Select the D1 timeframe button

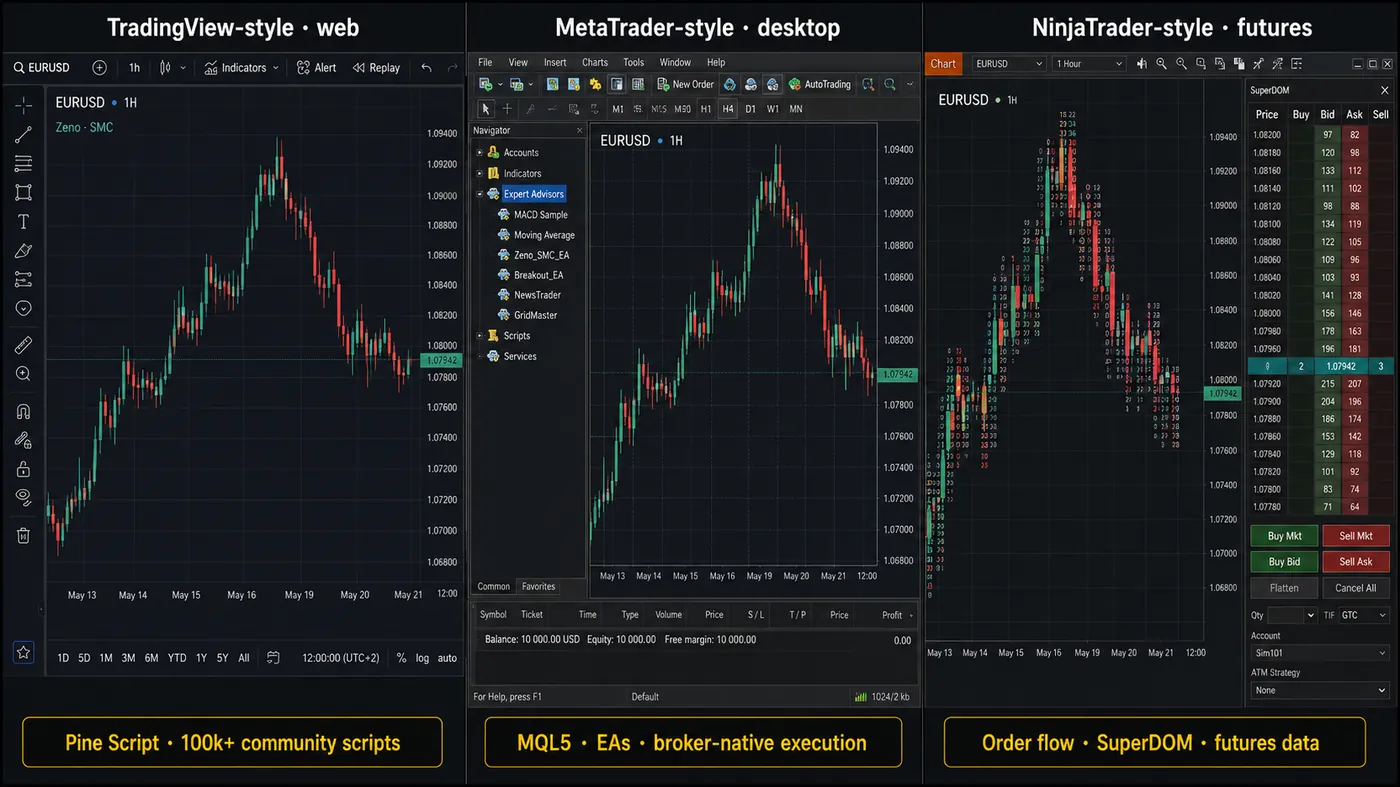point(751,109)
